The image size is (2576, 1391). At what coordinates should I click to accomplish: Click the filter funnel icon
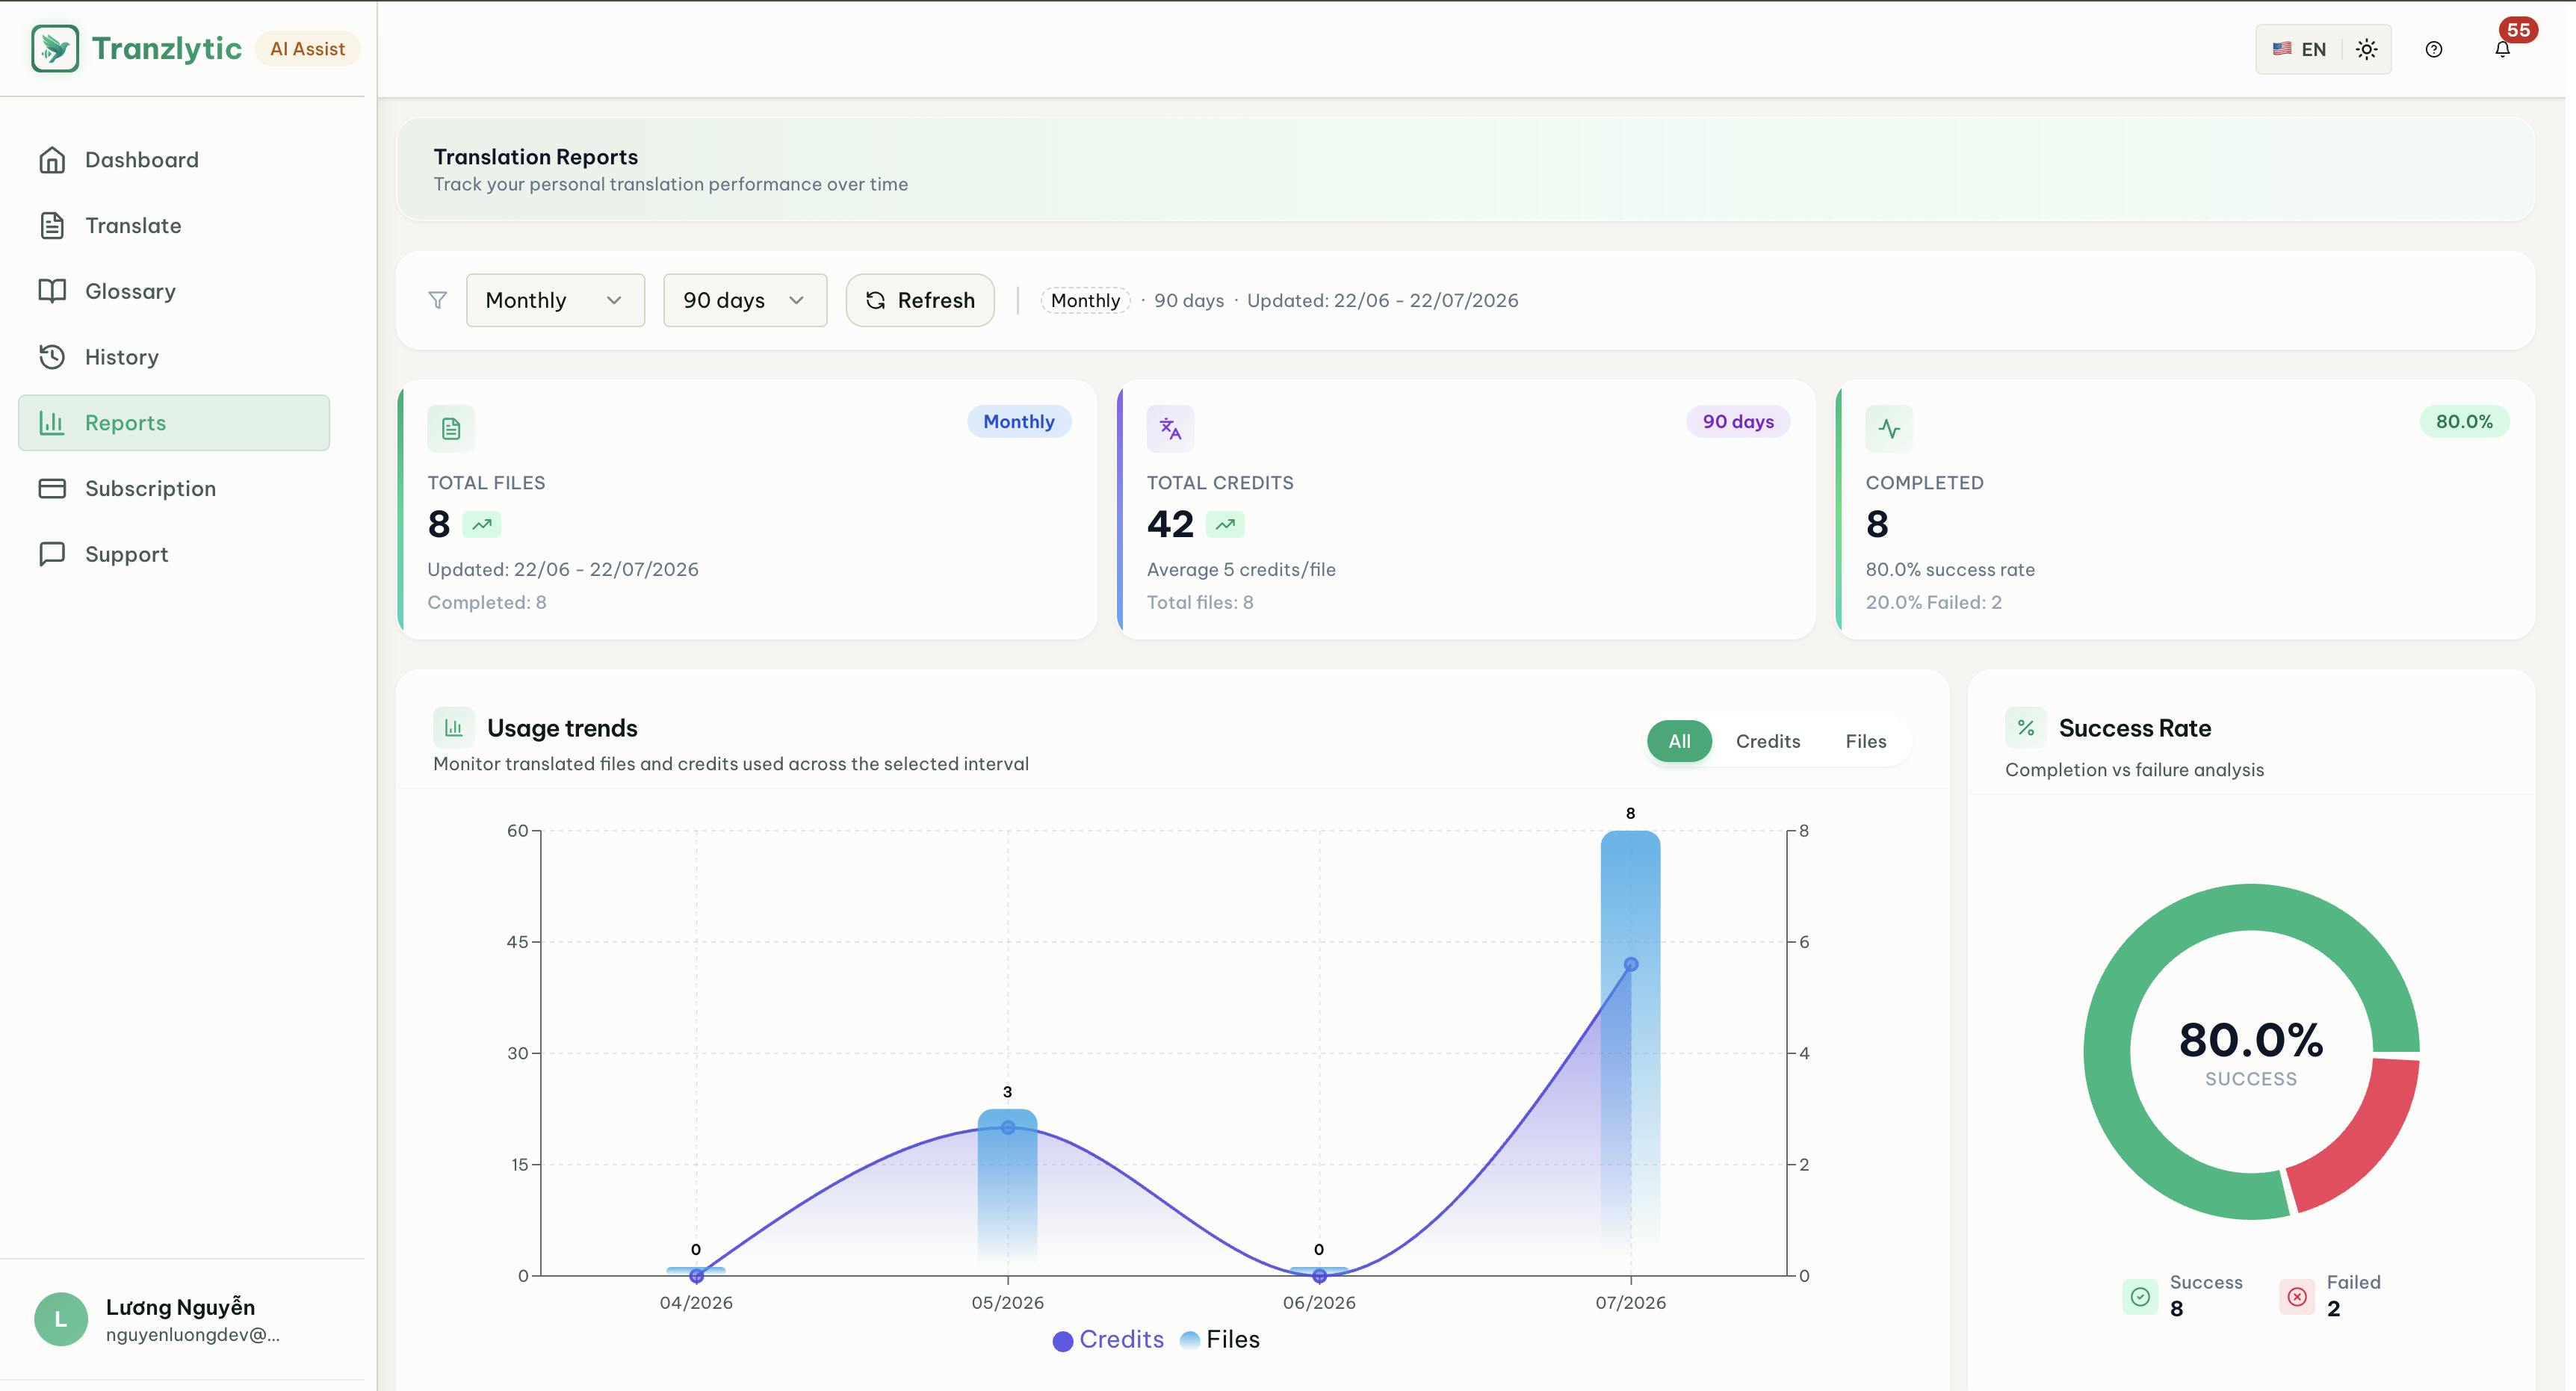[437, 300]
